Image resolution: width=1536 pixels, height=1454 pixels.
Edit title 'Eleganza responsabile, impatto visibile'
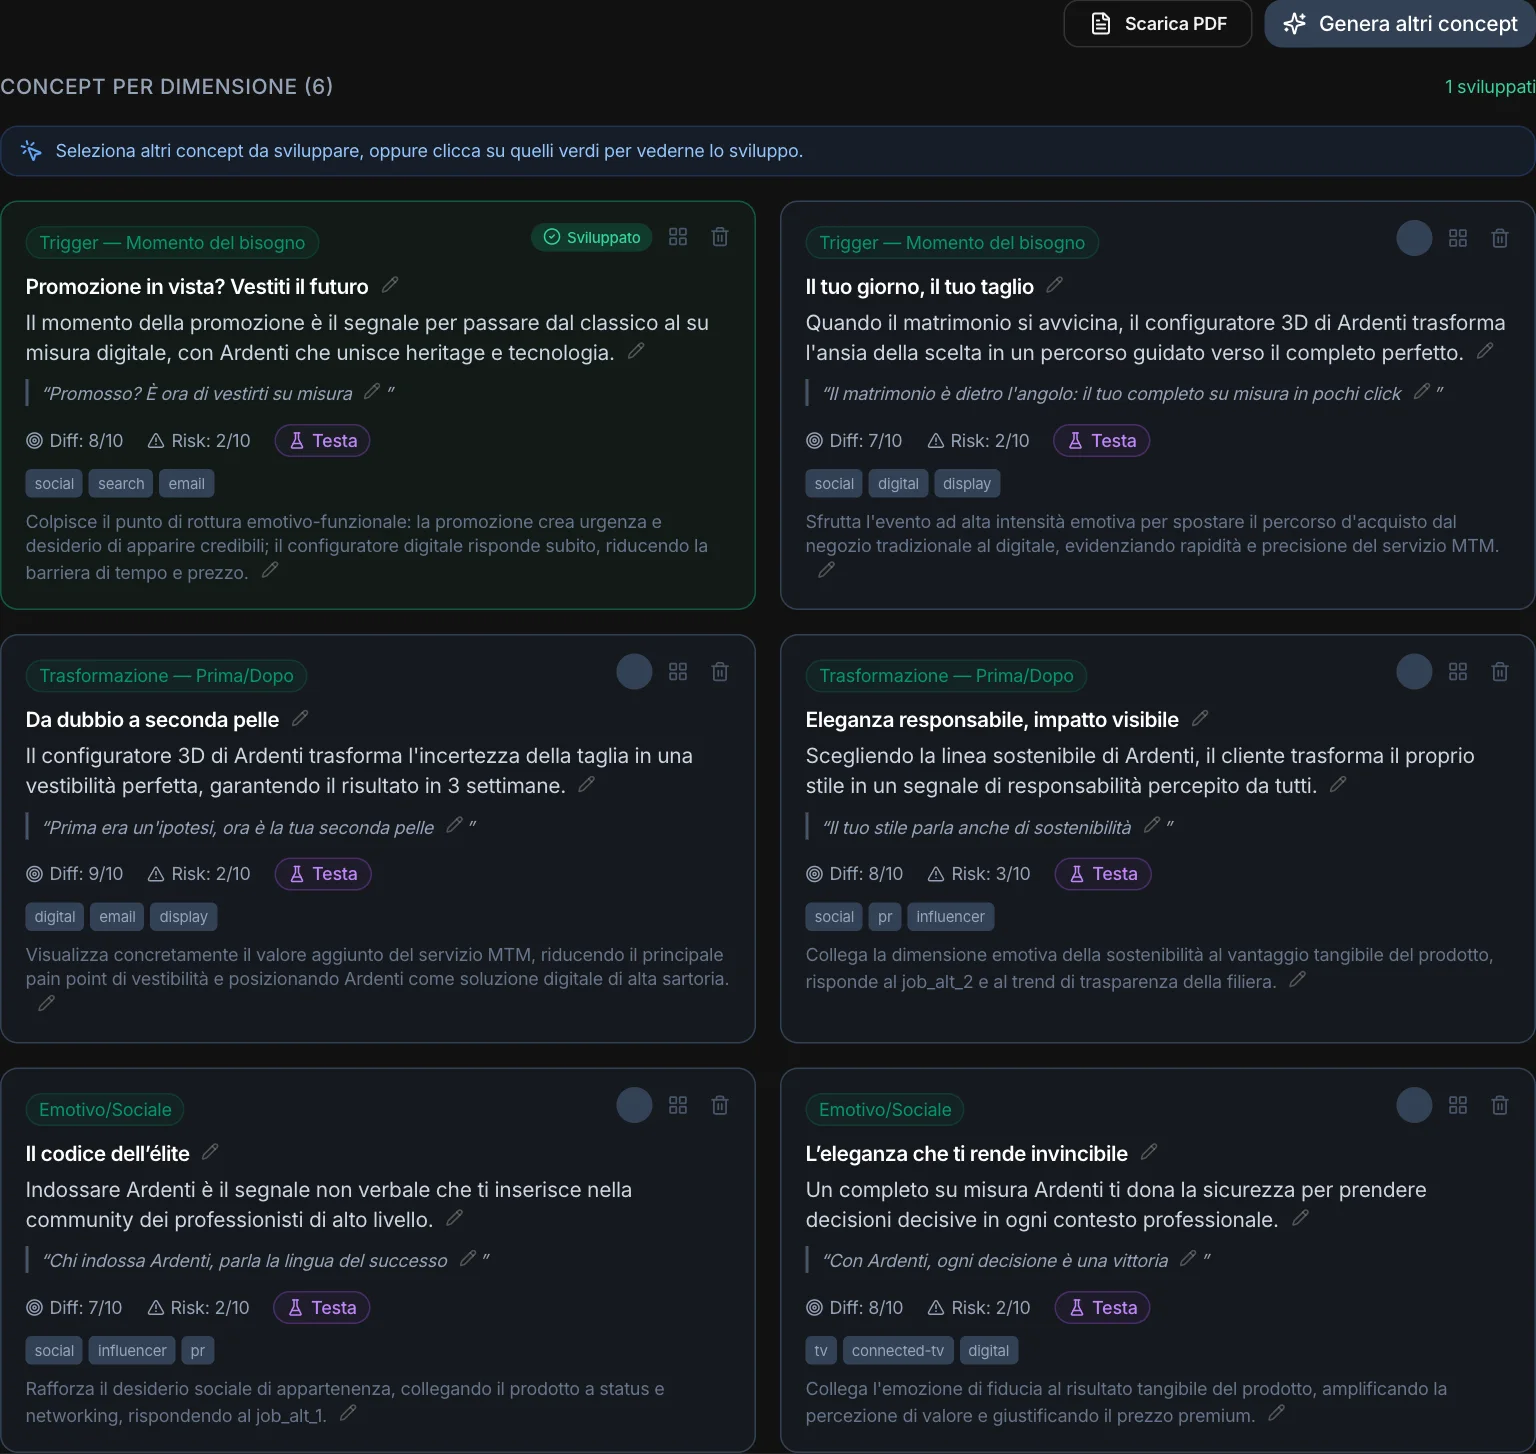tap(1201, 718)
